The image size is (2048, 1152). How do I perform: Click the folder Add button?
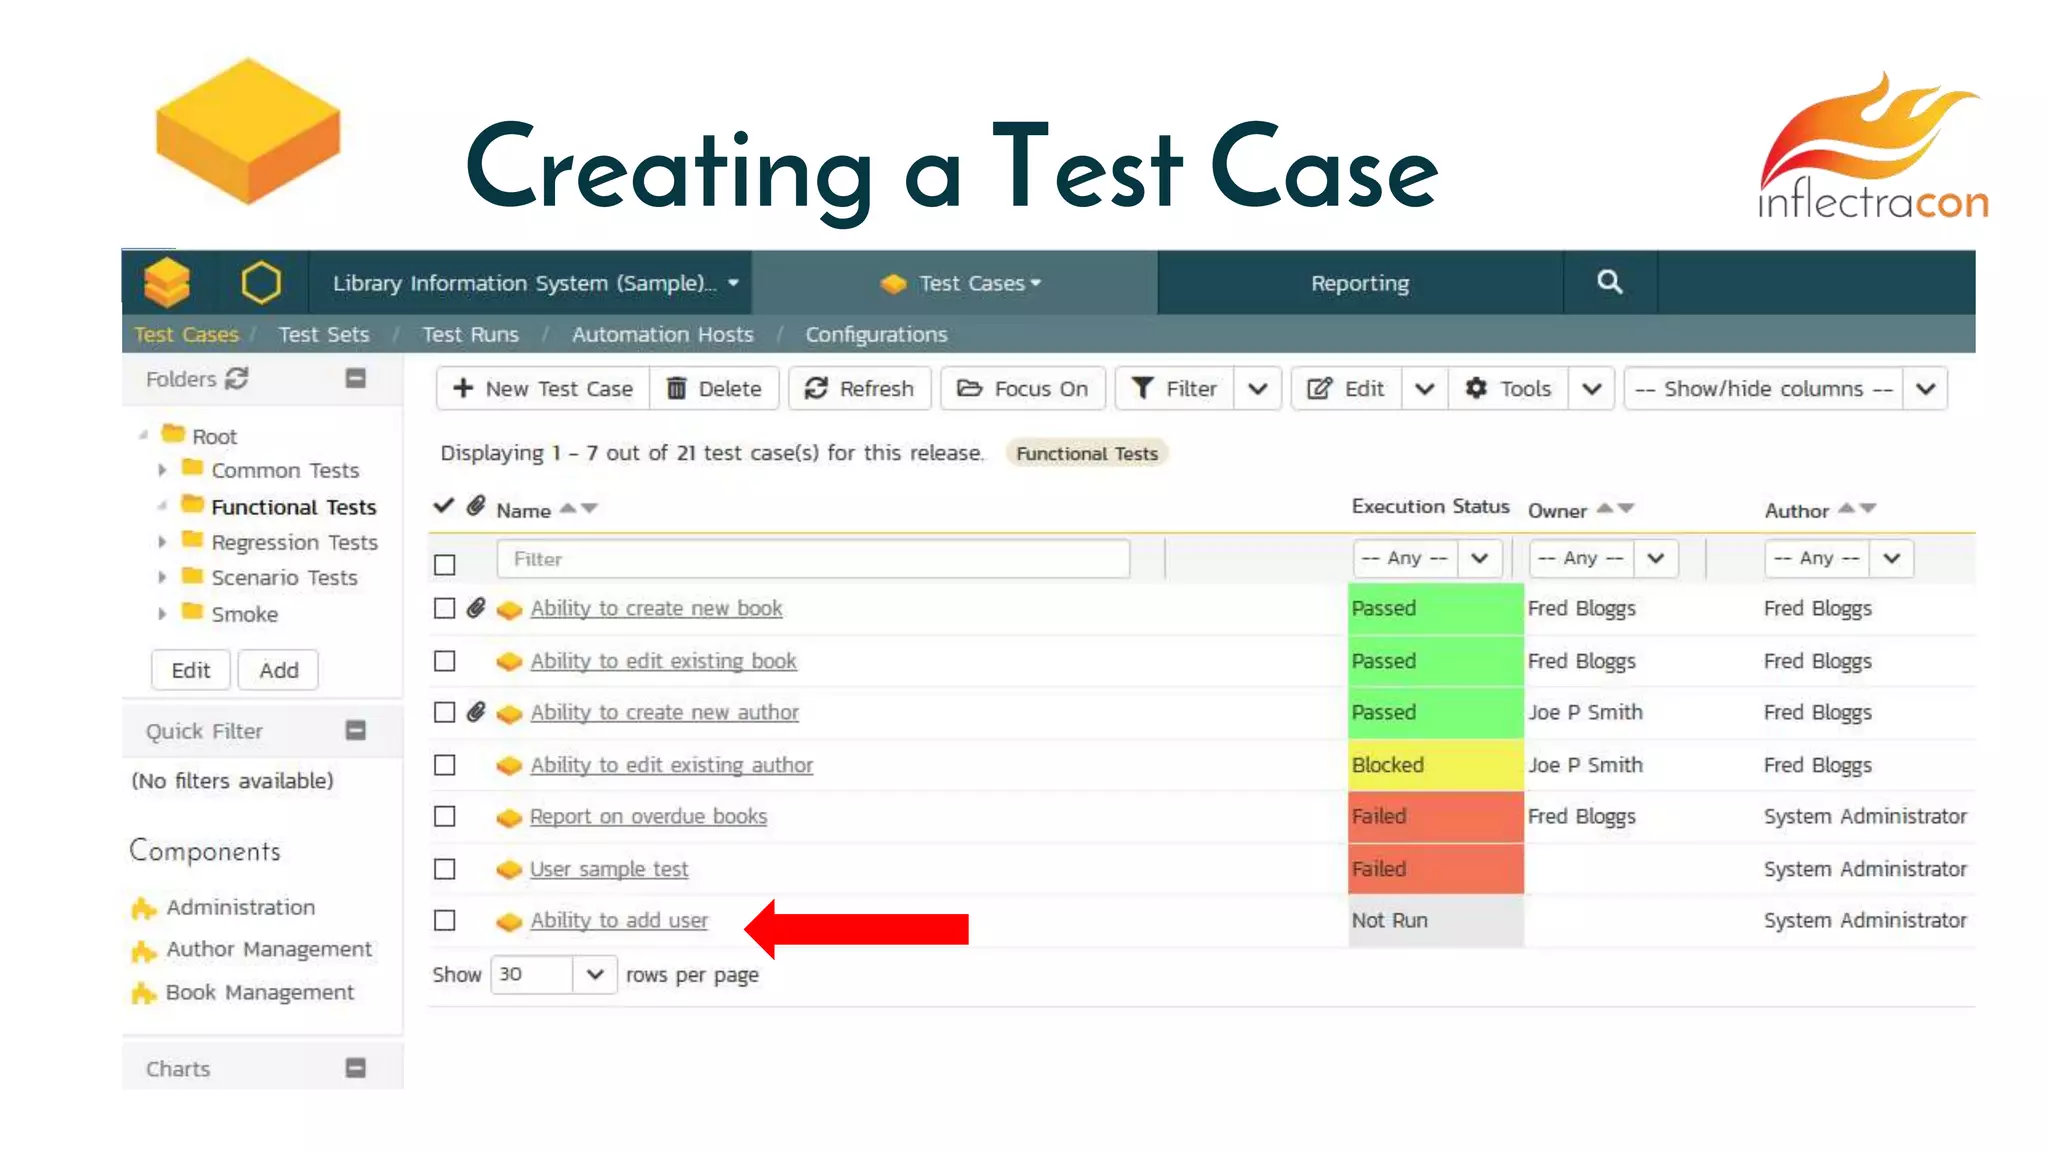click(278, 670)
